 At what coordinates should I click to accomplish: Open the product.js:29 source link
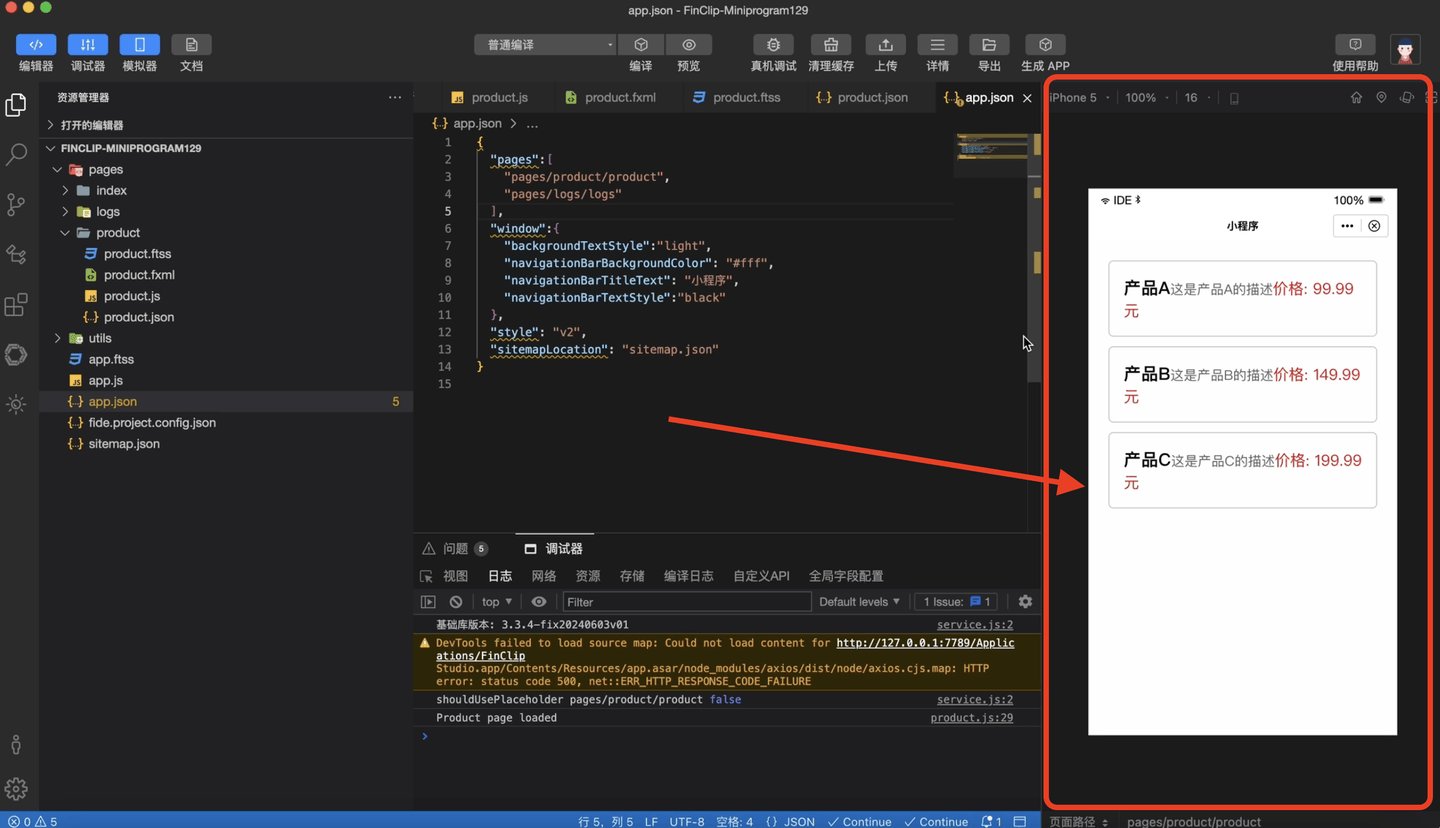tap(971, 718)
